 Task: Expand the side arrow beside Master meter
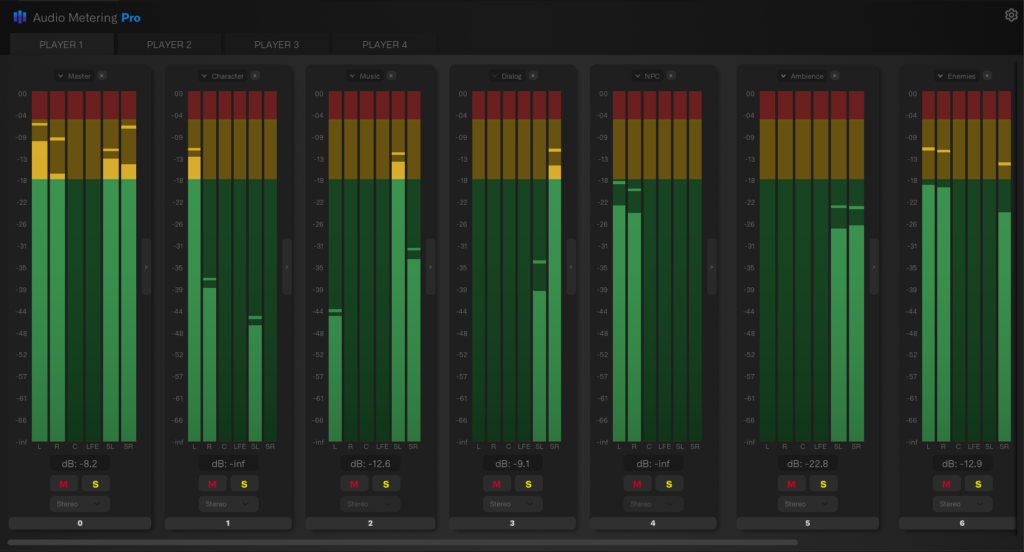[146, 267]
